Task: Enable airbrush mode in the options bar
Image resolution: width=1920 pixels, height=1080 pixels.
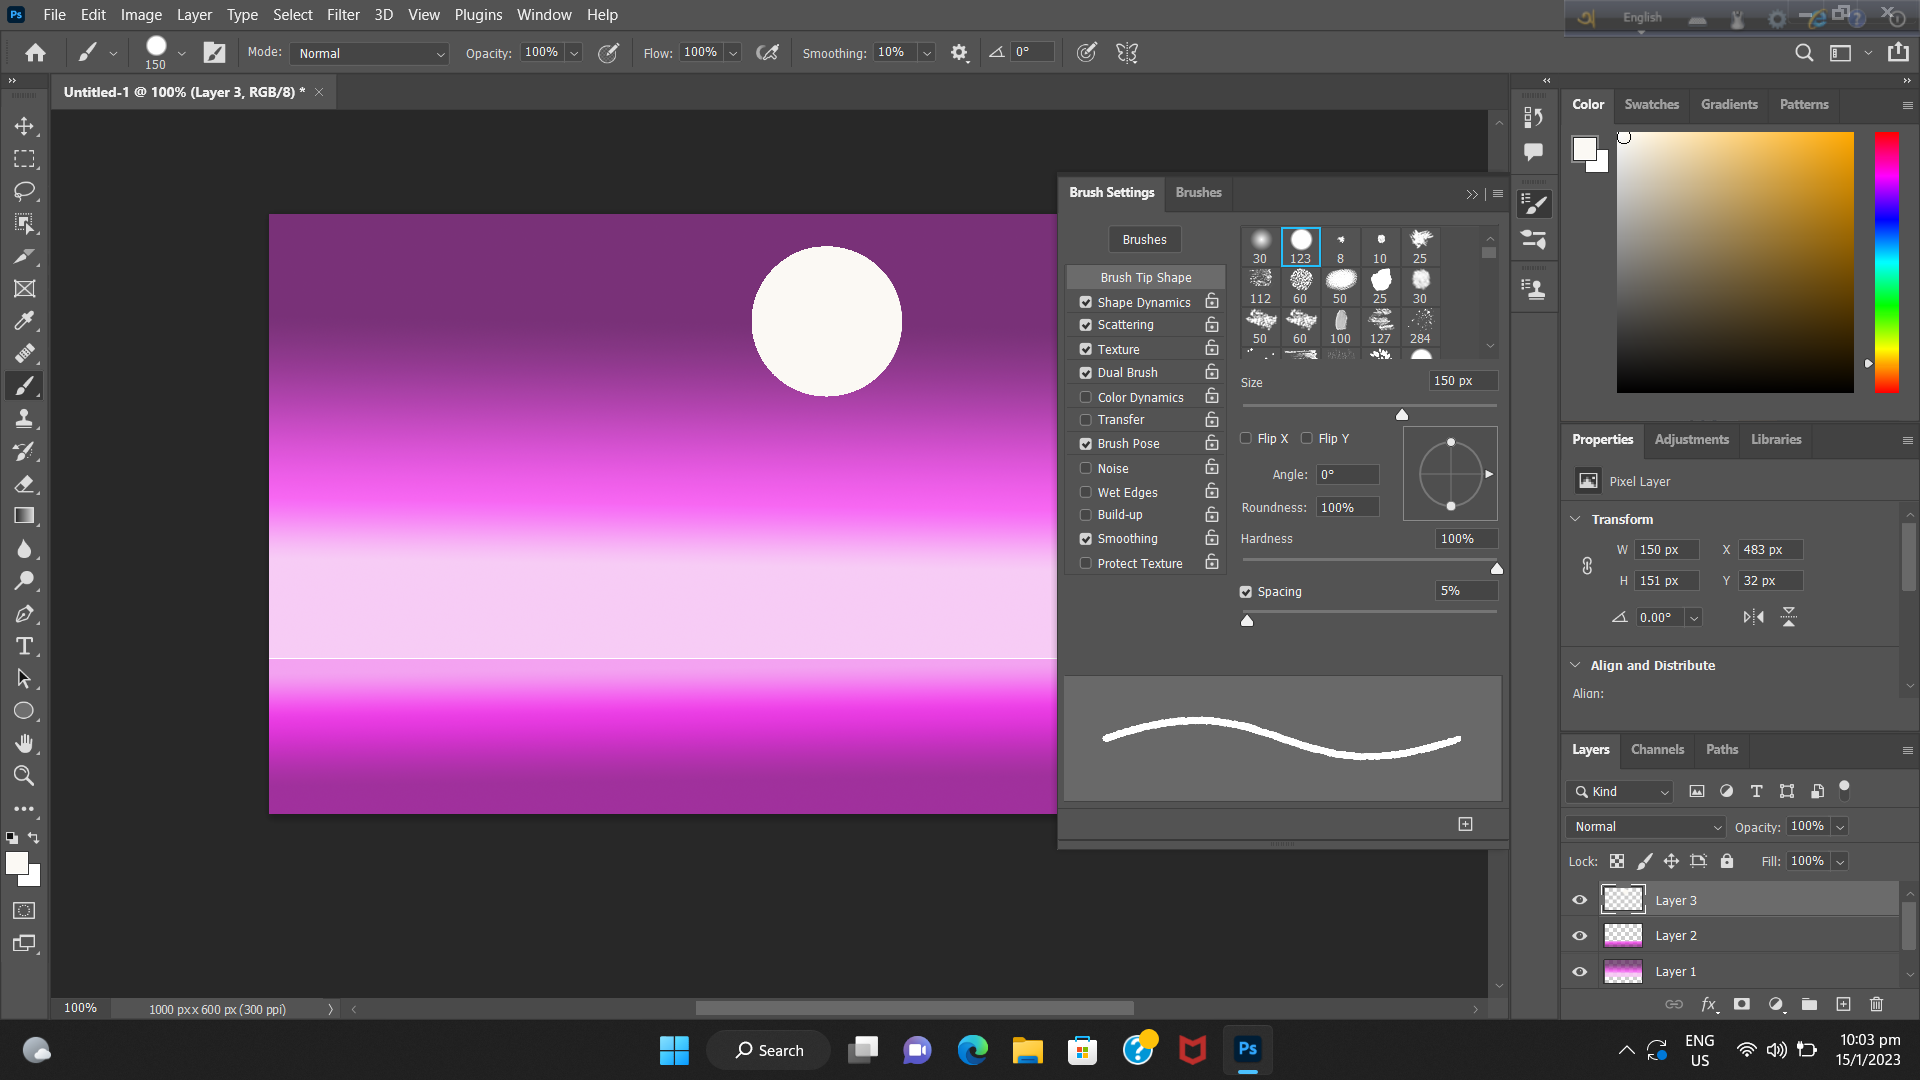Action: (768, 52)
